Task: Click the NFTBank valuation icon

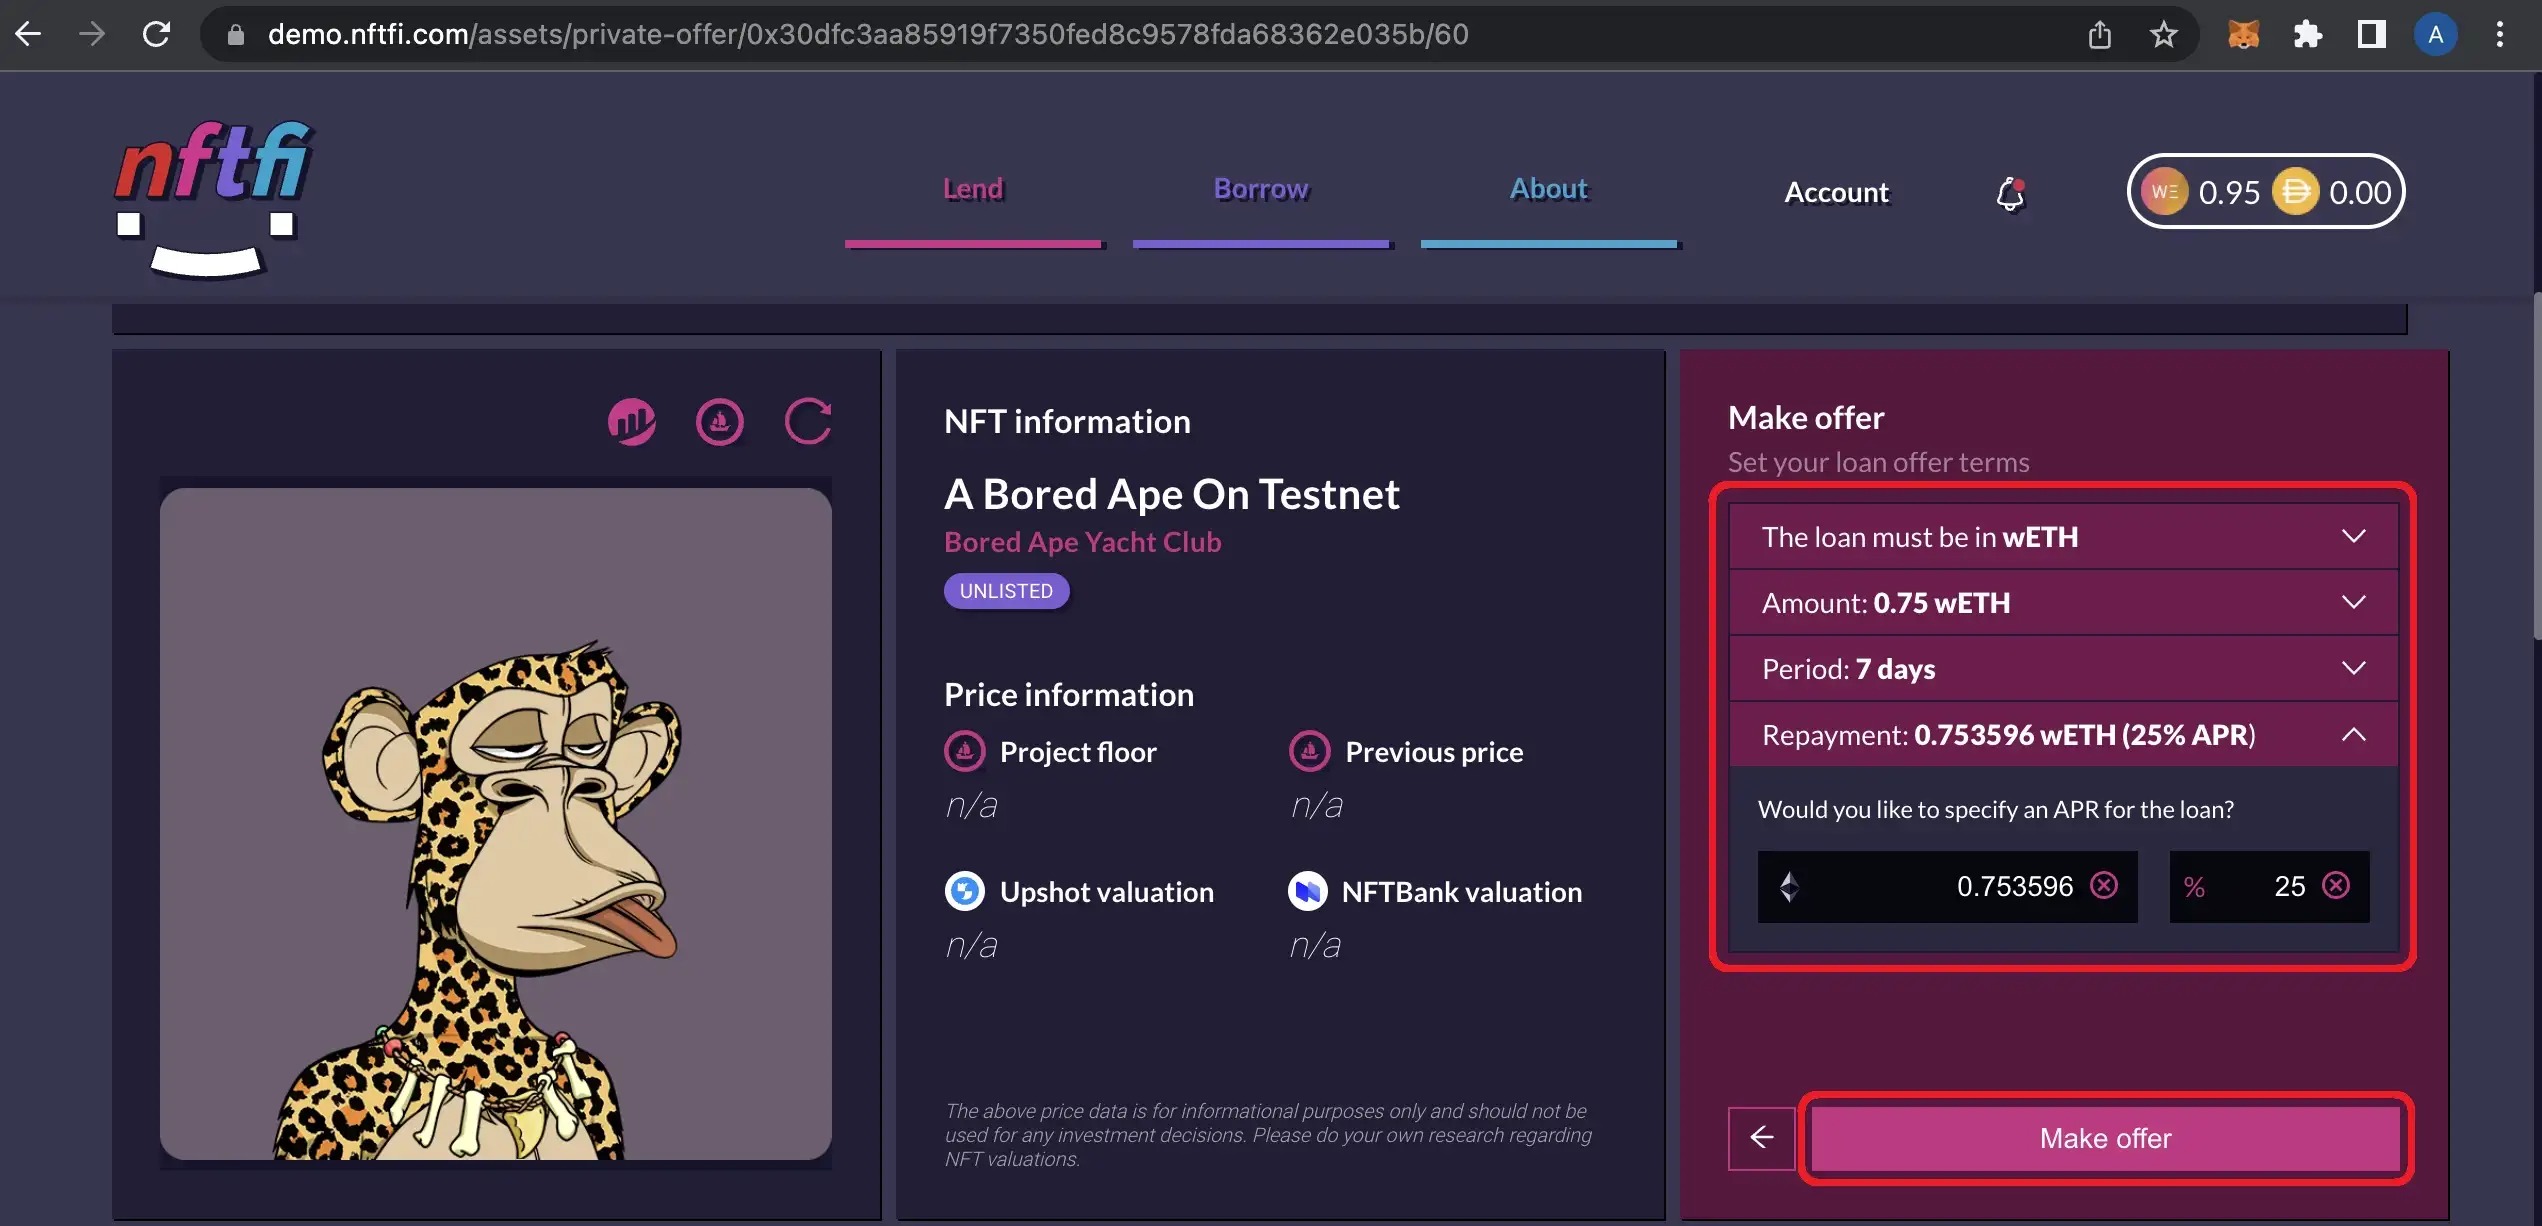Action: (1308, 890)
